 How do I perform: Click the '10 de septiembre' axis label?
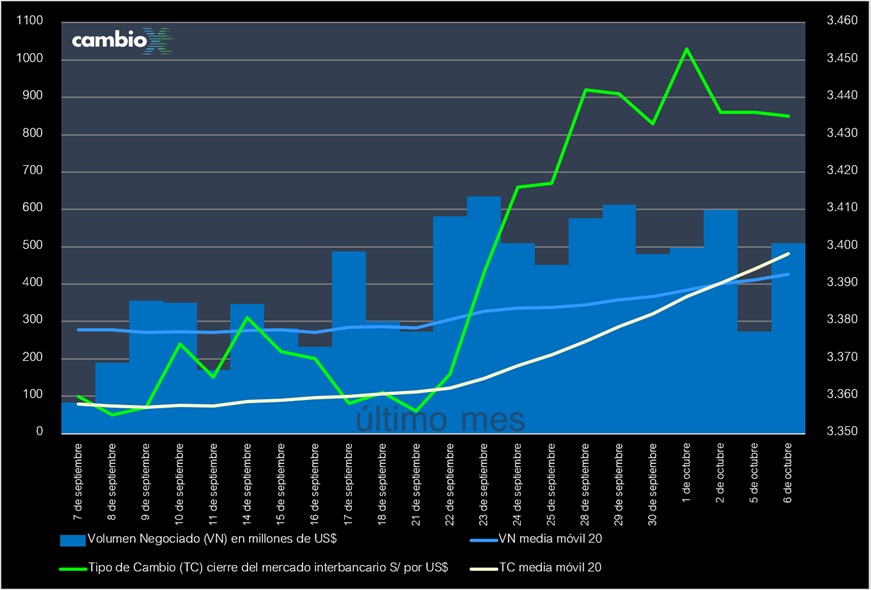(179, 484)
